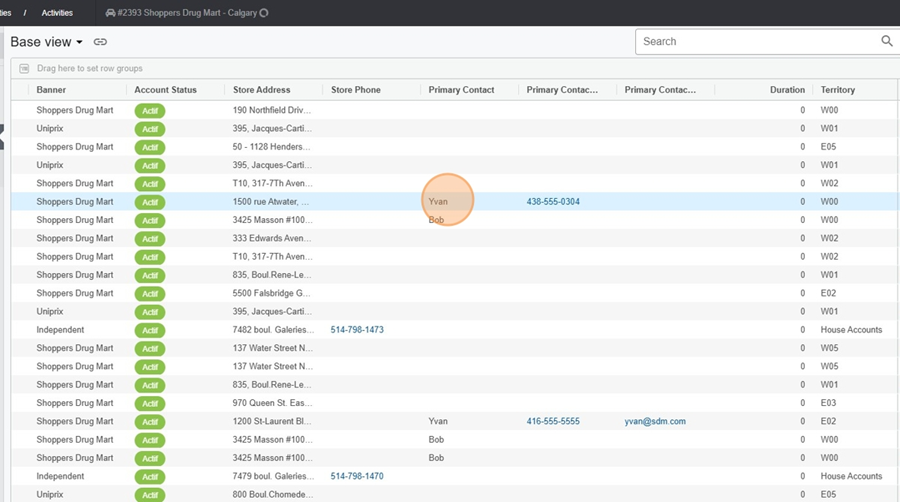The width and height of the screenshot is (900, 502).
Task: Click phone link 438-555-0304
Action: tap(553, 201)
